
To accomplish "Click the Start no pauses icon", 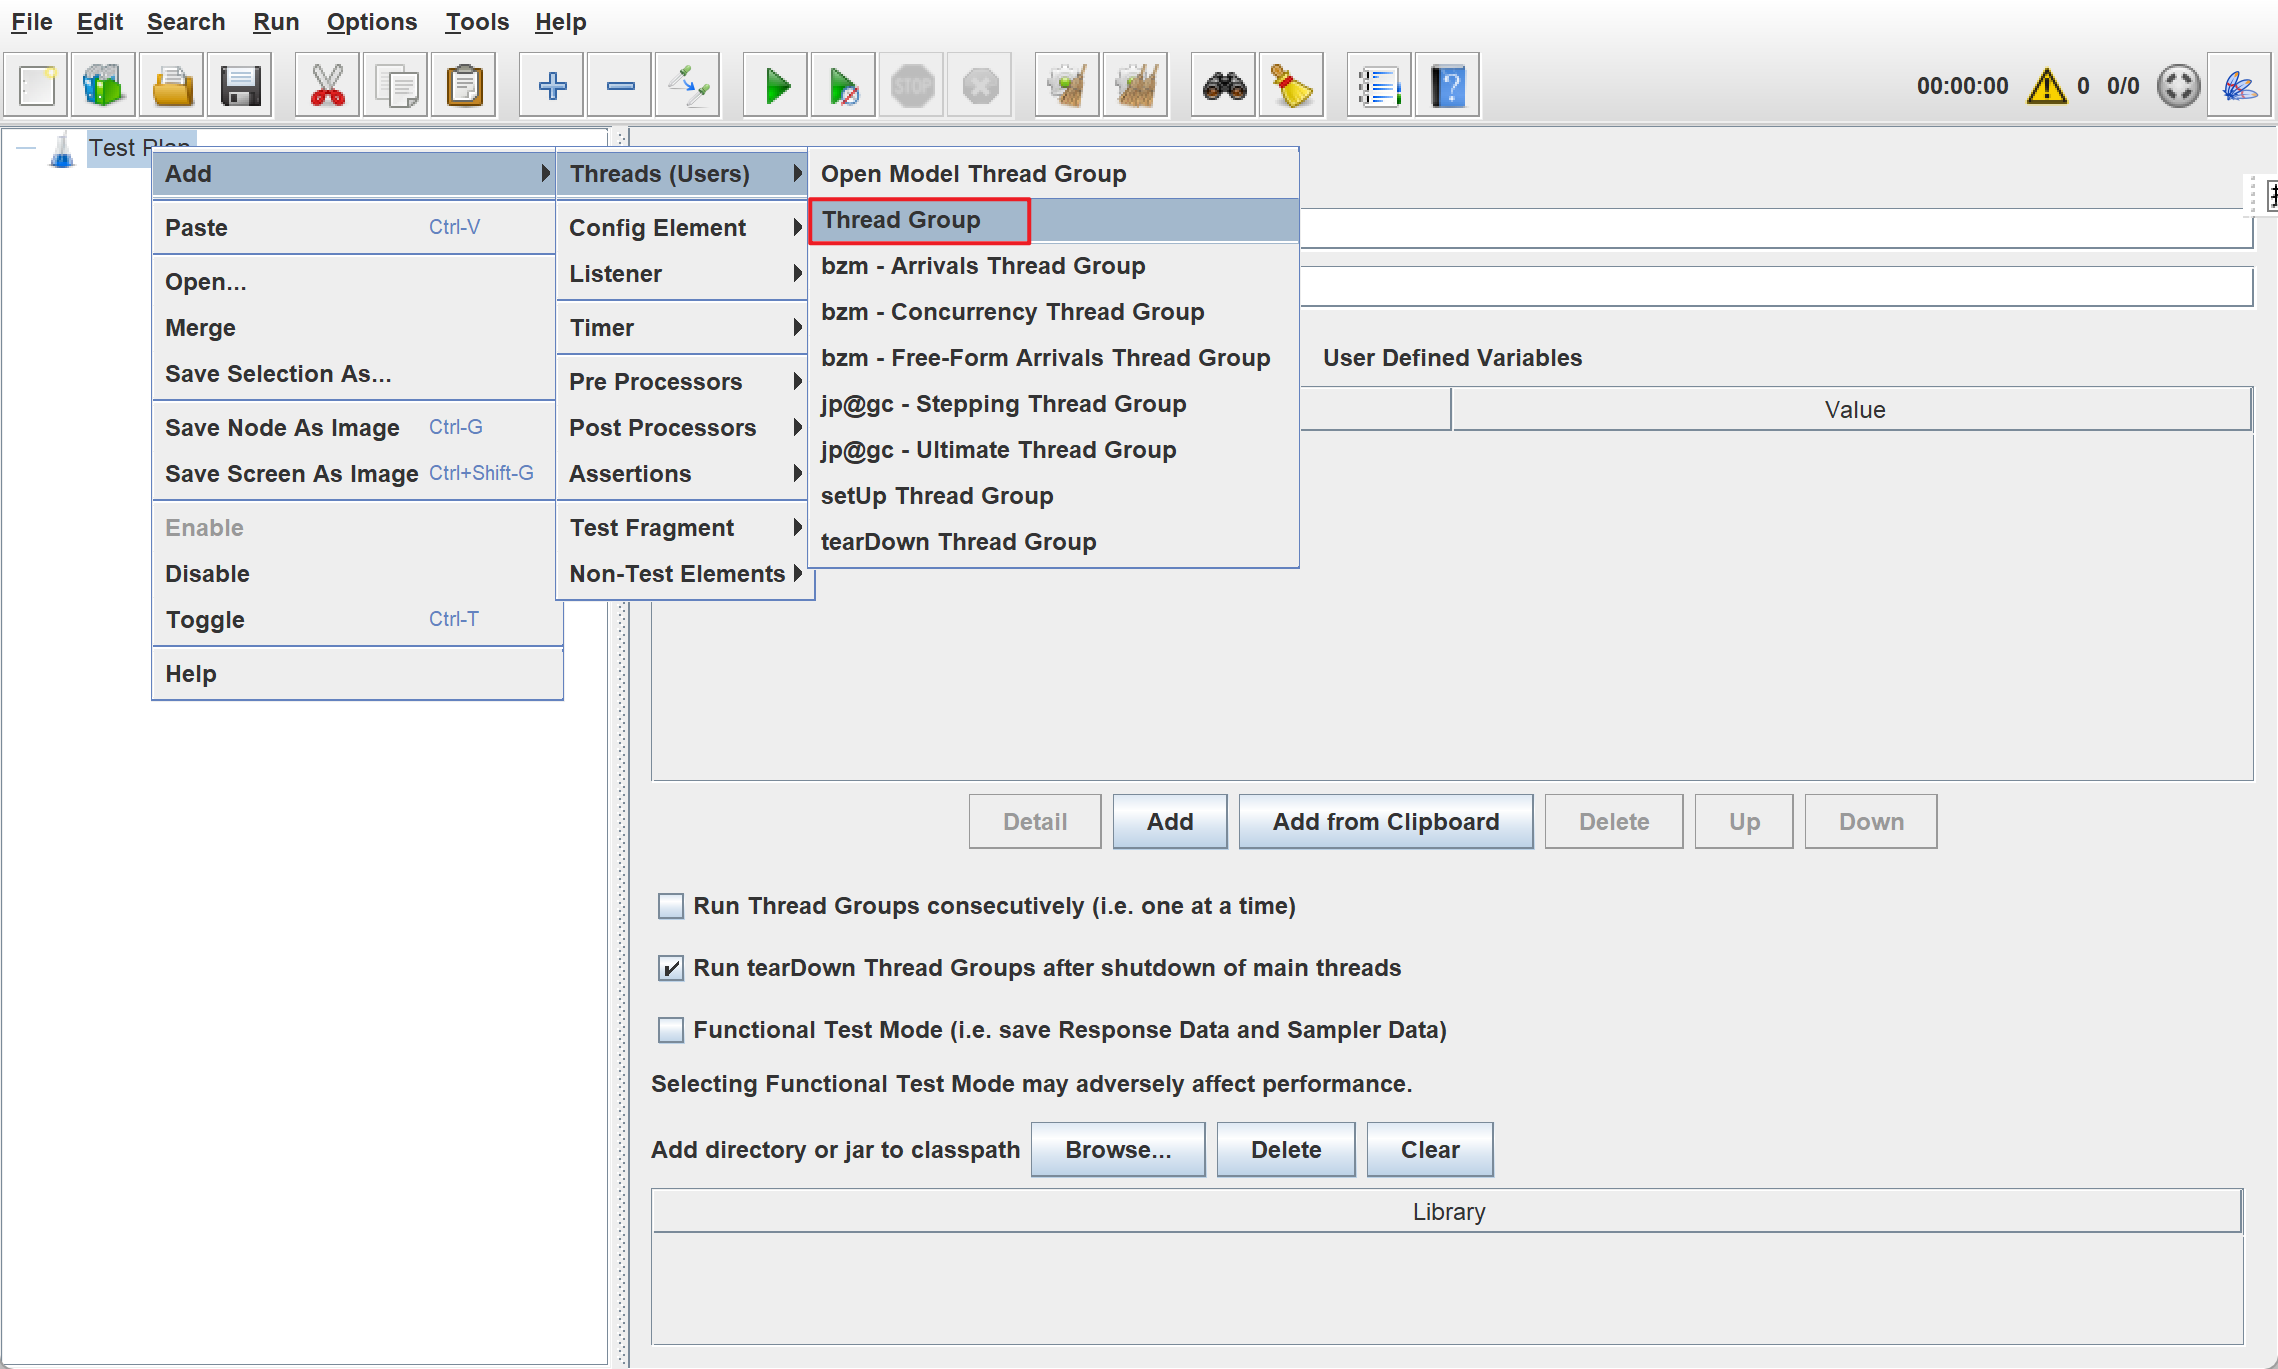I will click(843, 87).
